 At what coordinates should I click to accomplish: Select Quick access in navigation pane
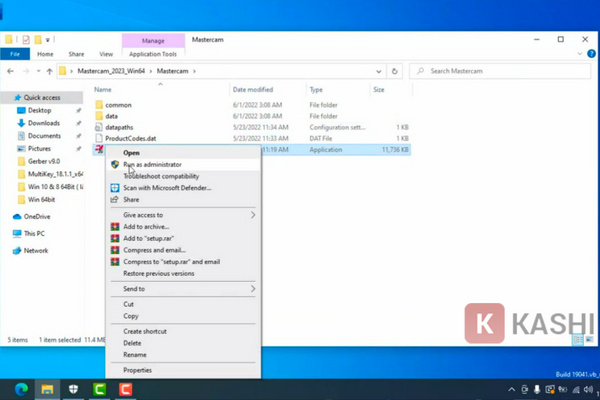(42, 98)
